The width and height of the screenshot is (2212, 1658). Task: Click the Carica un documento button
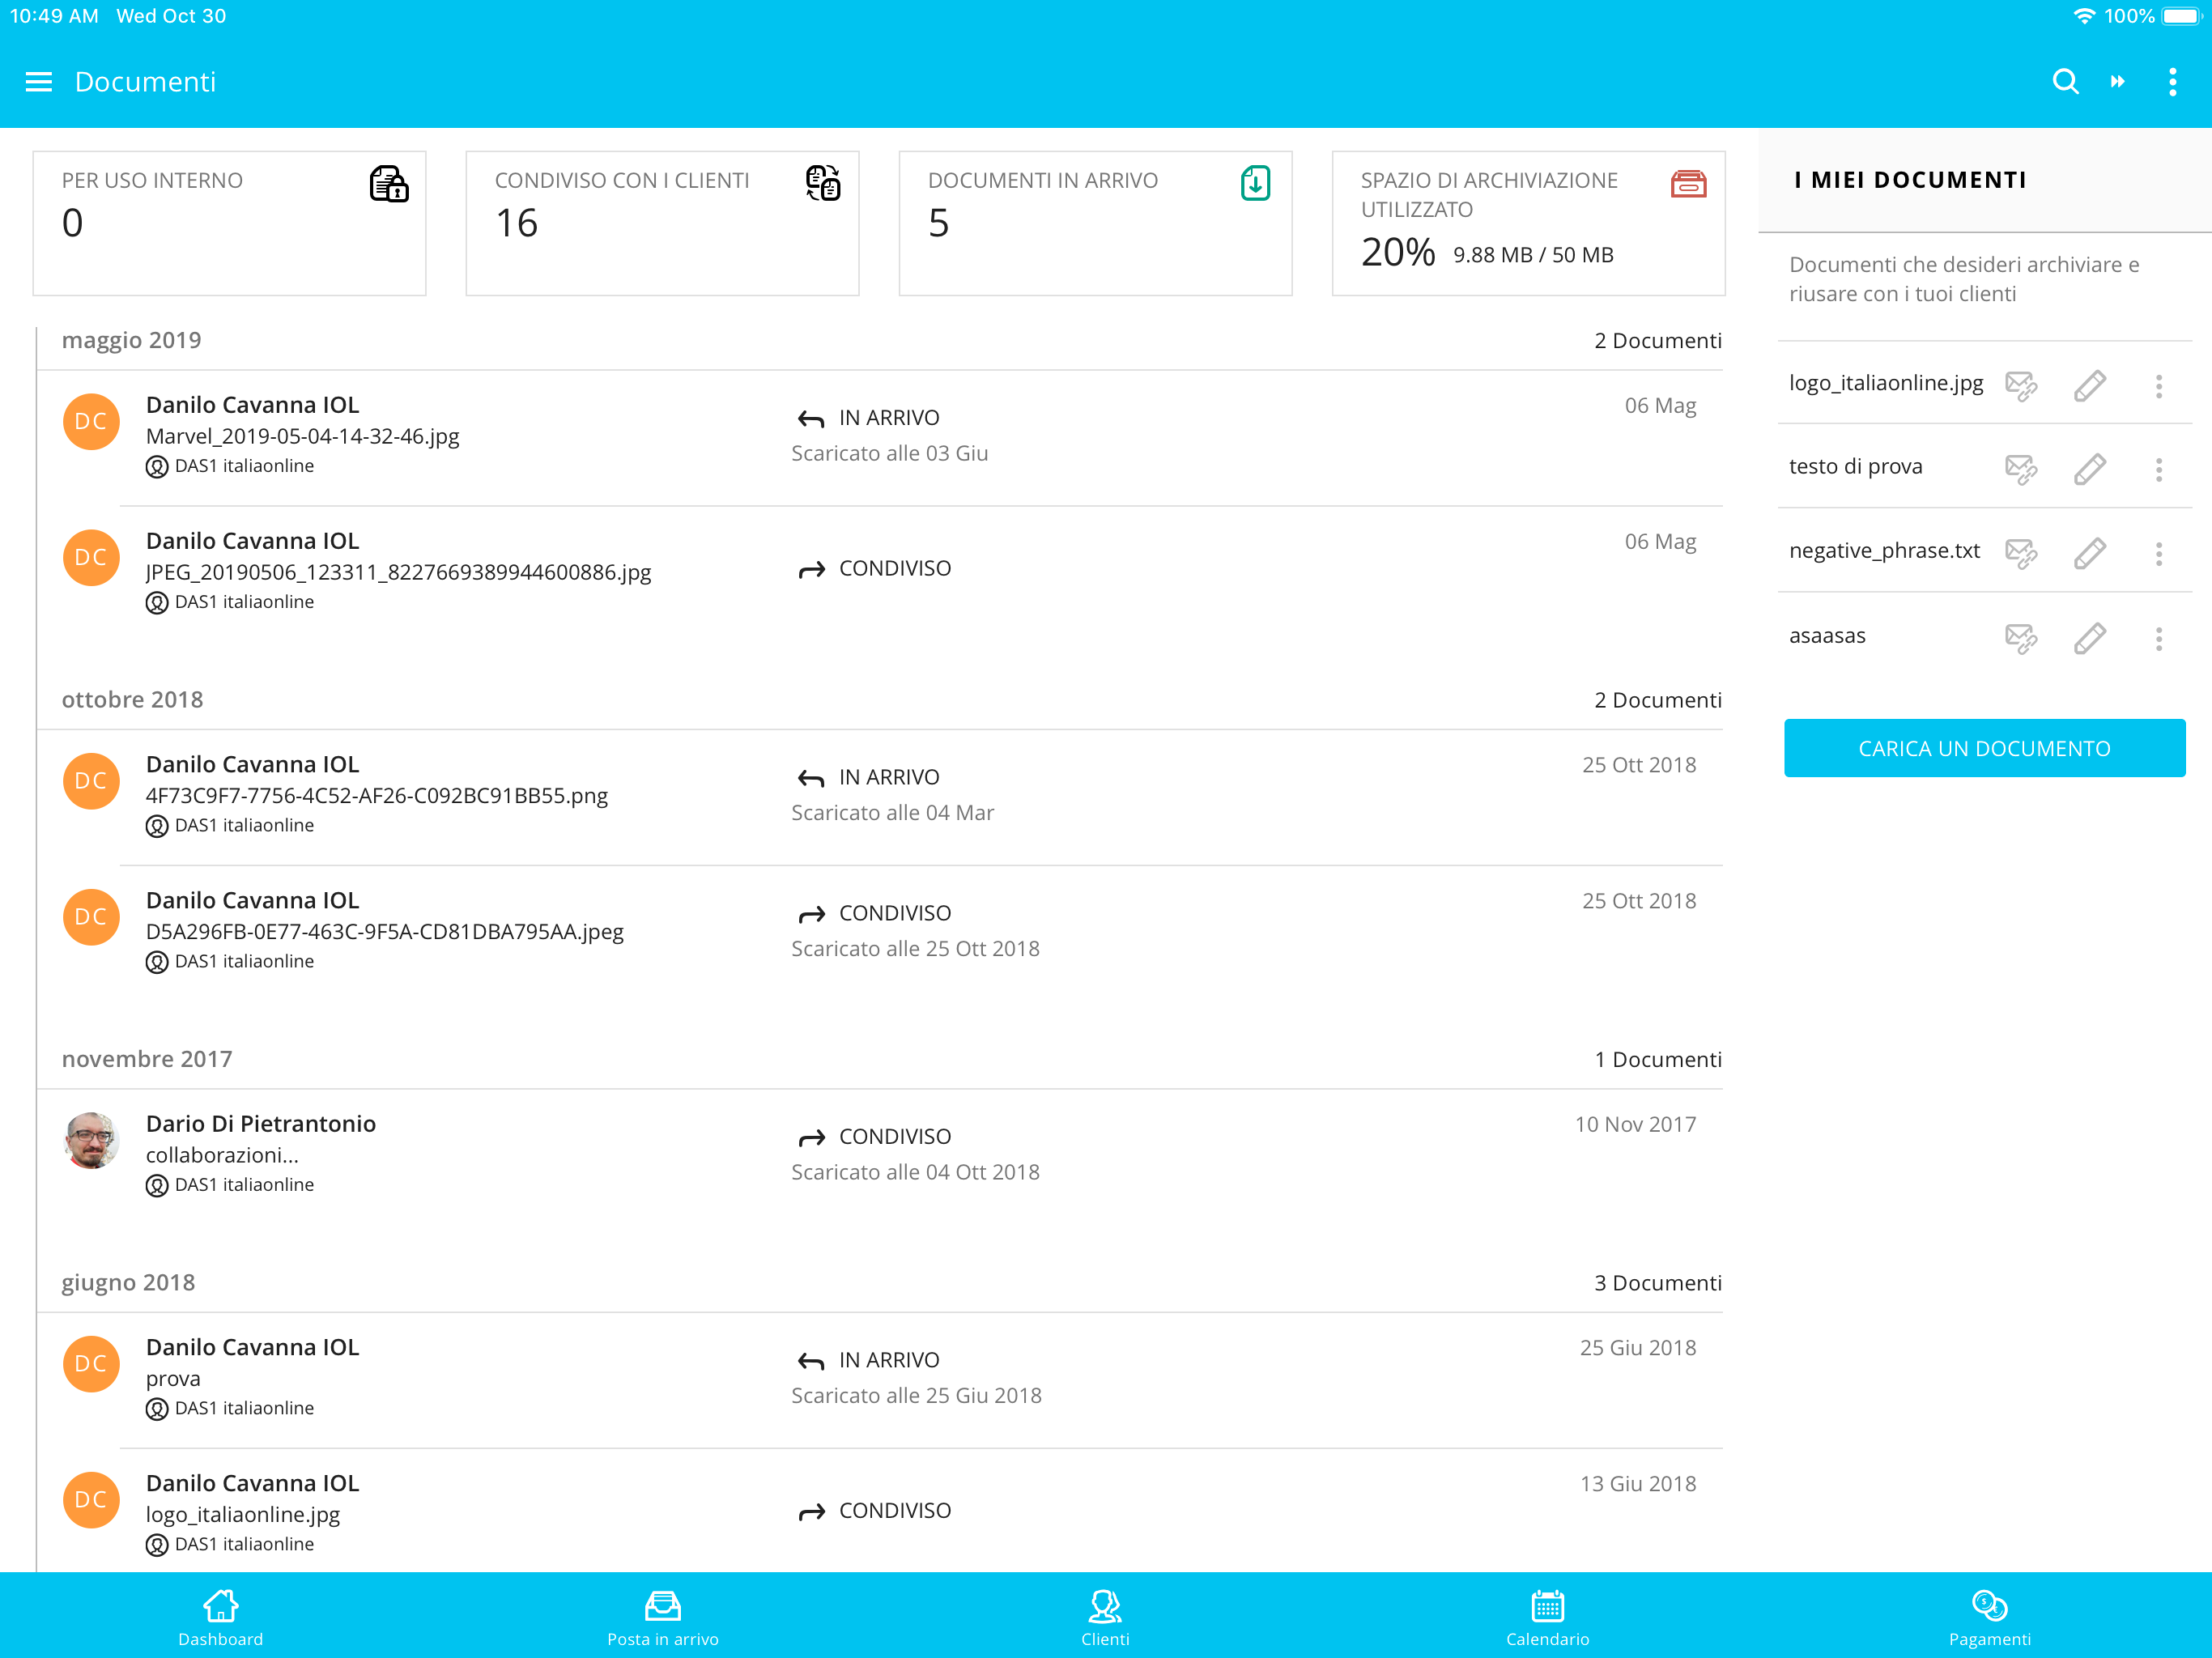pos(1984,748)
